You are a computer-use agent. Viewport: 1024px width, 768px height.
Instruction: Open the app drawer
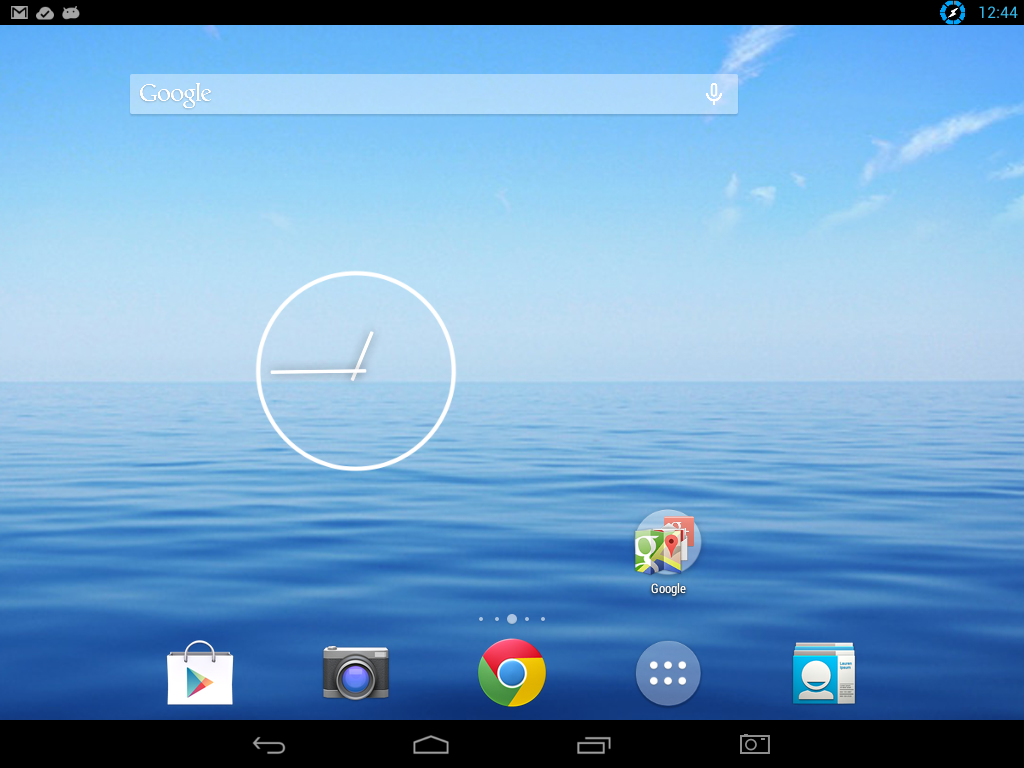668,673
